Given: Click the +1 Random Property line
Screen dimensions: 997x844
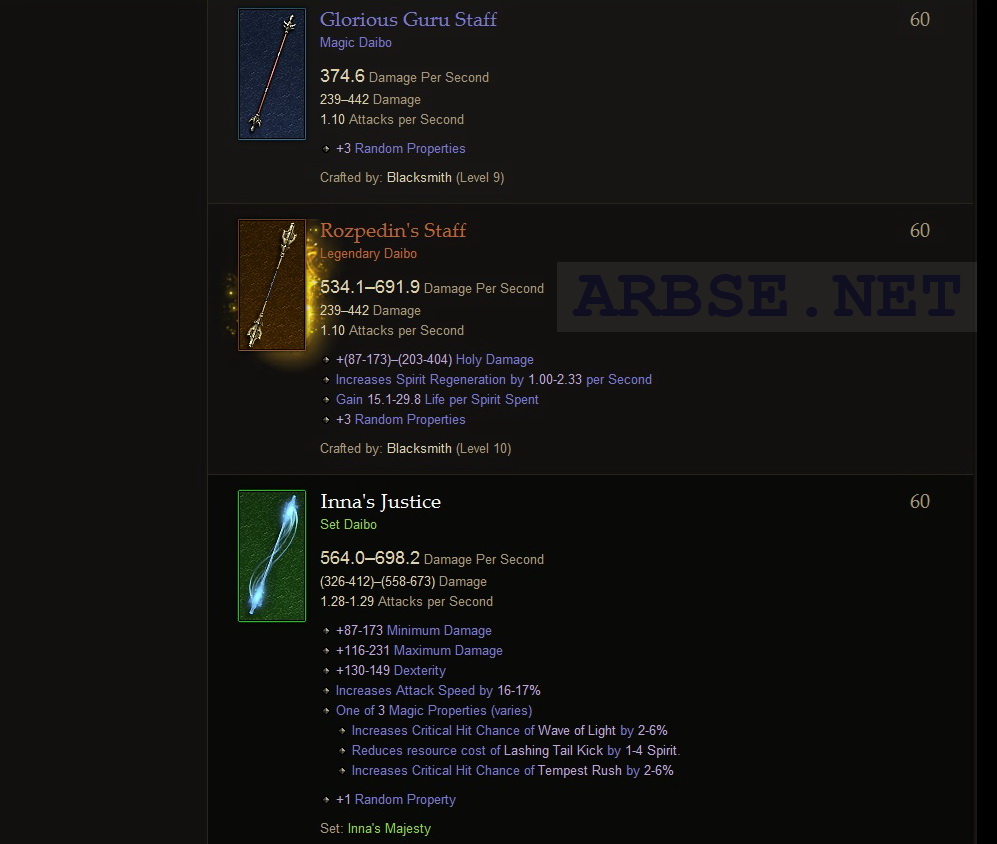Looking at the screenshot, I should click(395, 799).
